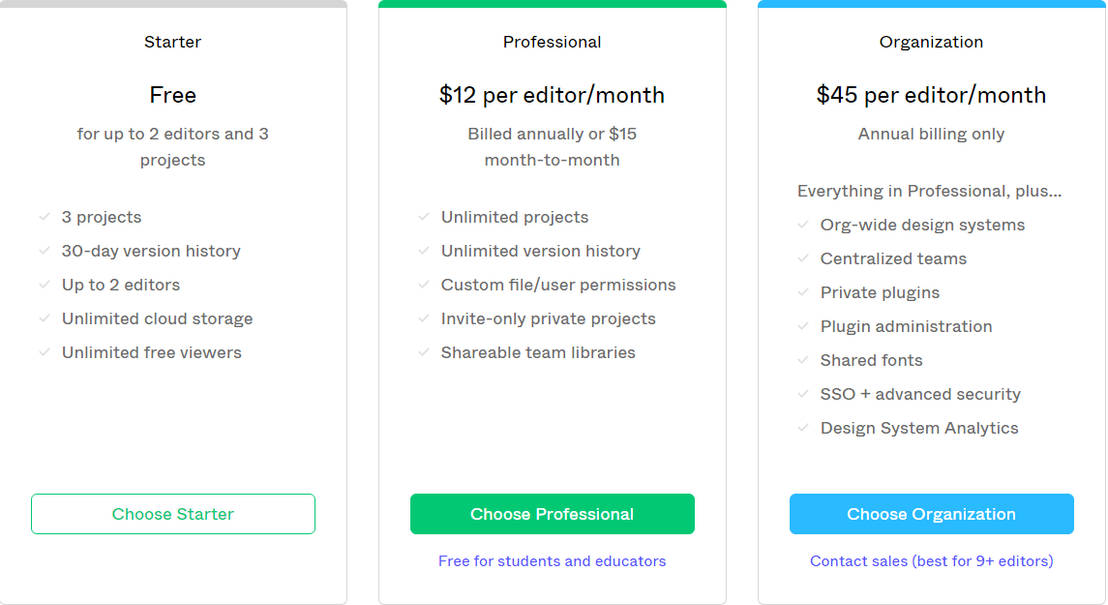Screen dimensions: 1108x605
Task: Click the Starter plan heading
Action: 173,42
